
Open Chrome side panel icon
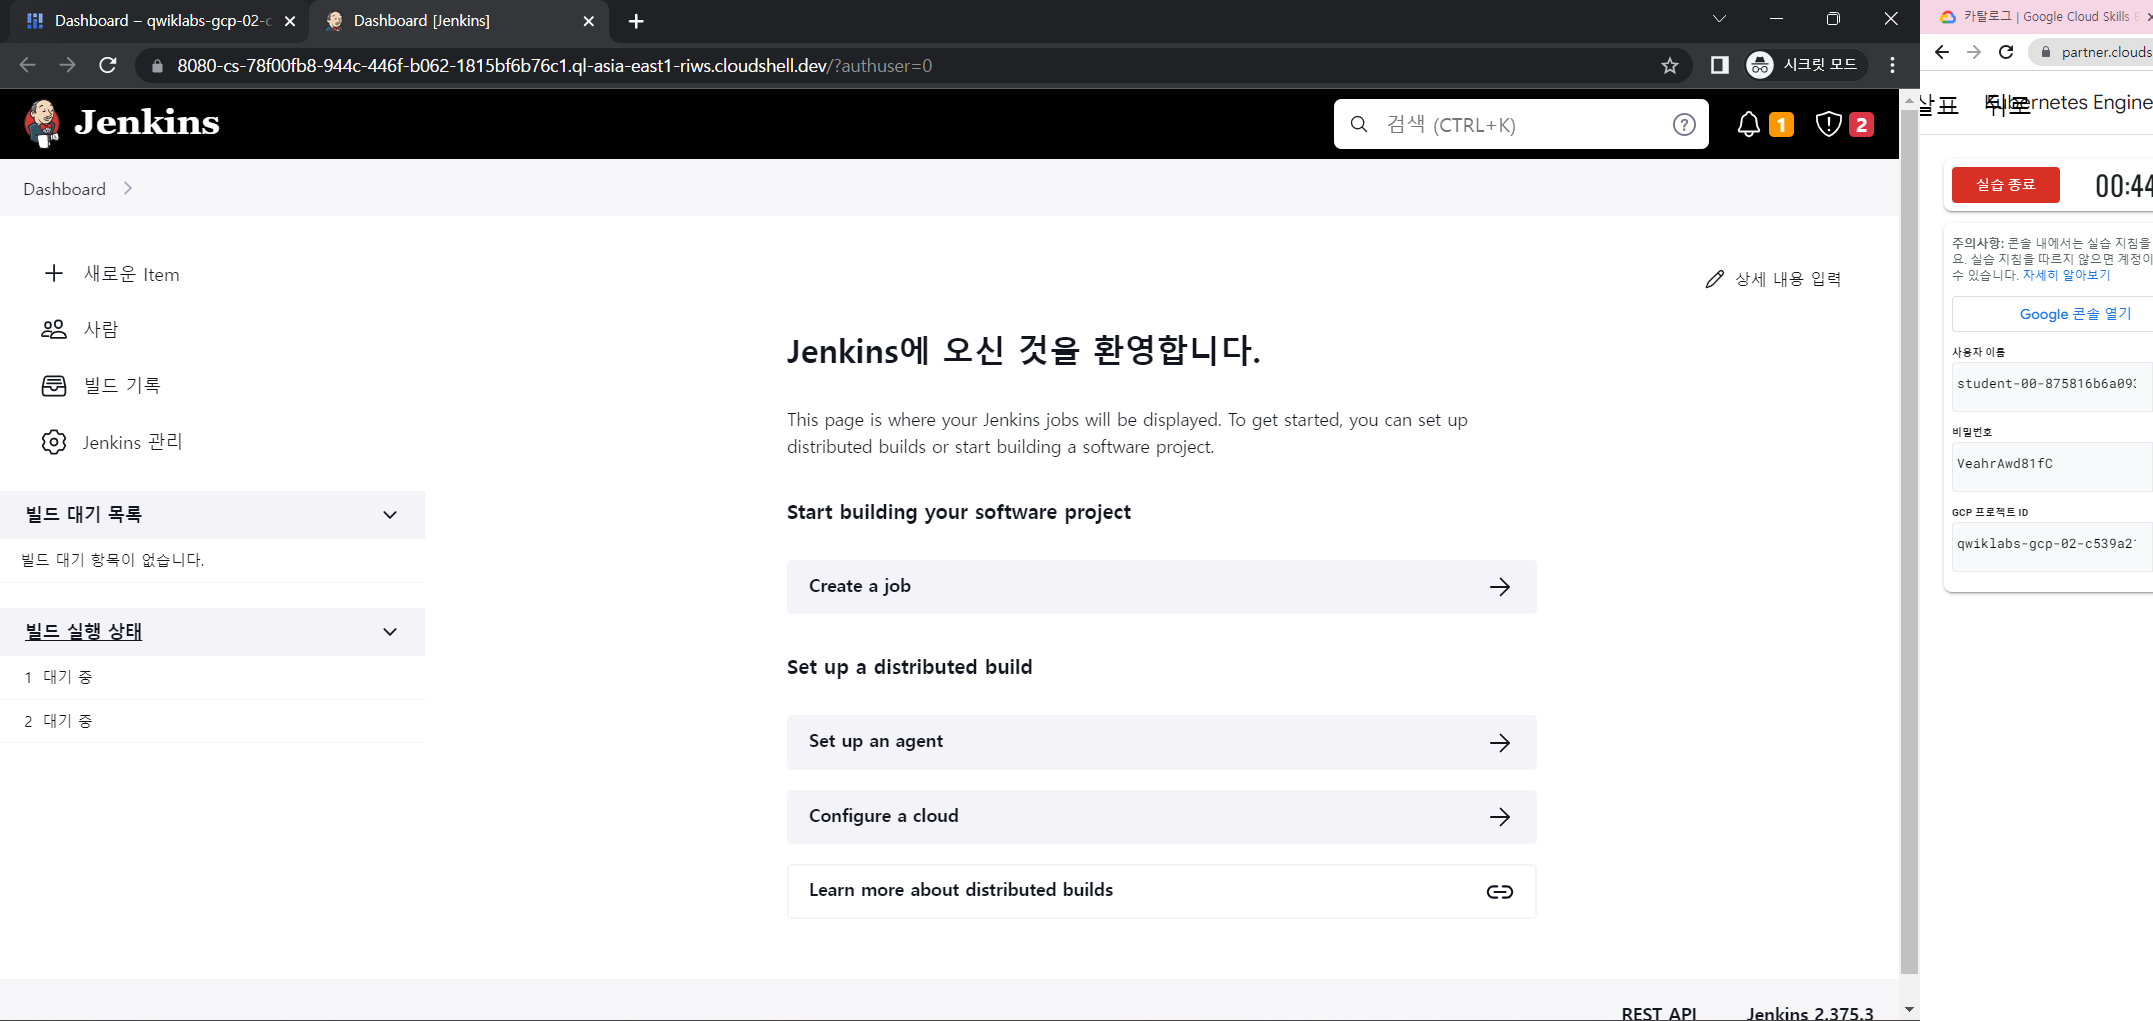tap(1720, 65)
